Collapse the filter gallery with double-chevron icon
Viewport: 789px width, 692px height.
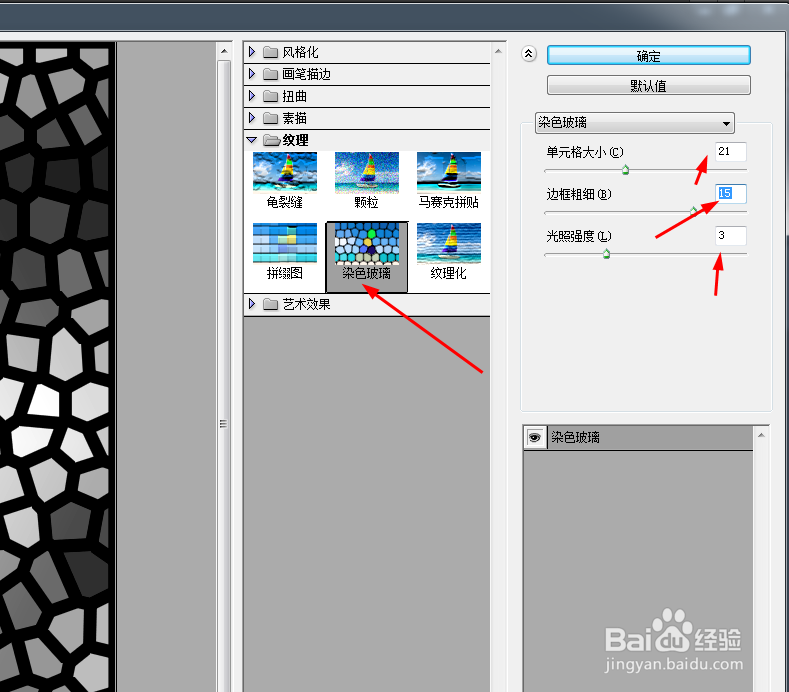[x=528, y=54]
